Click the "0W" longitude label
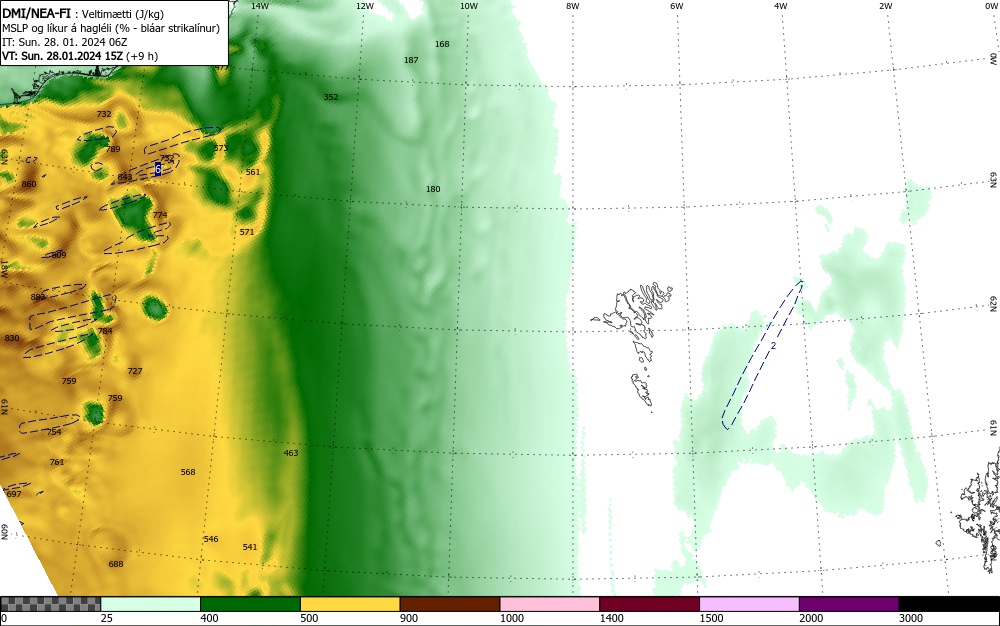Image resolution: width=1000 pixels, height=626 pixels. [991, 6]
